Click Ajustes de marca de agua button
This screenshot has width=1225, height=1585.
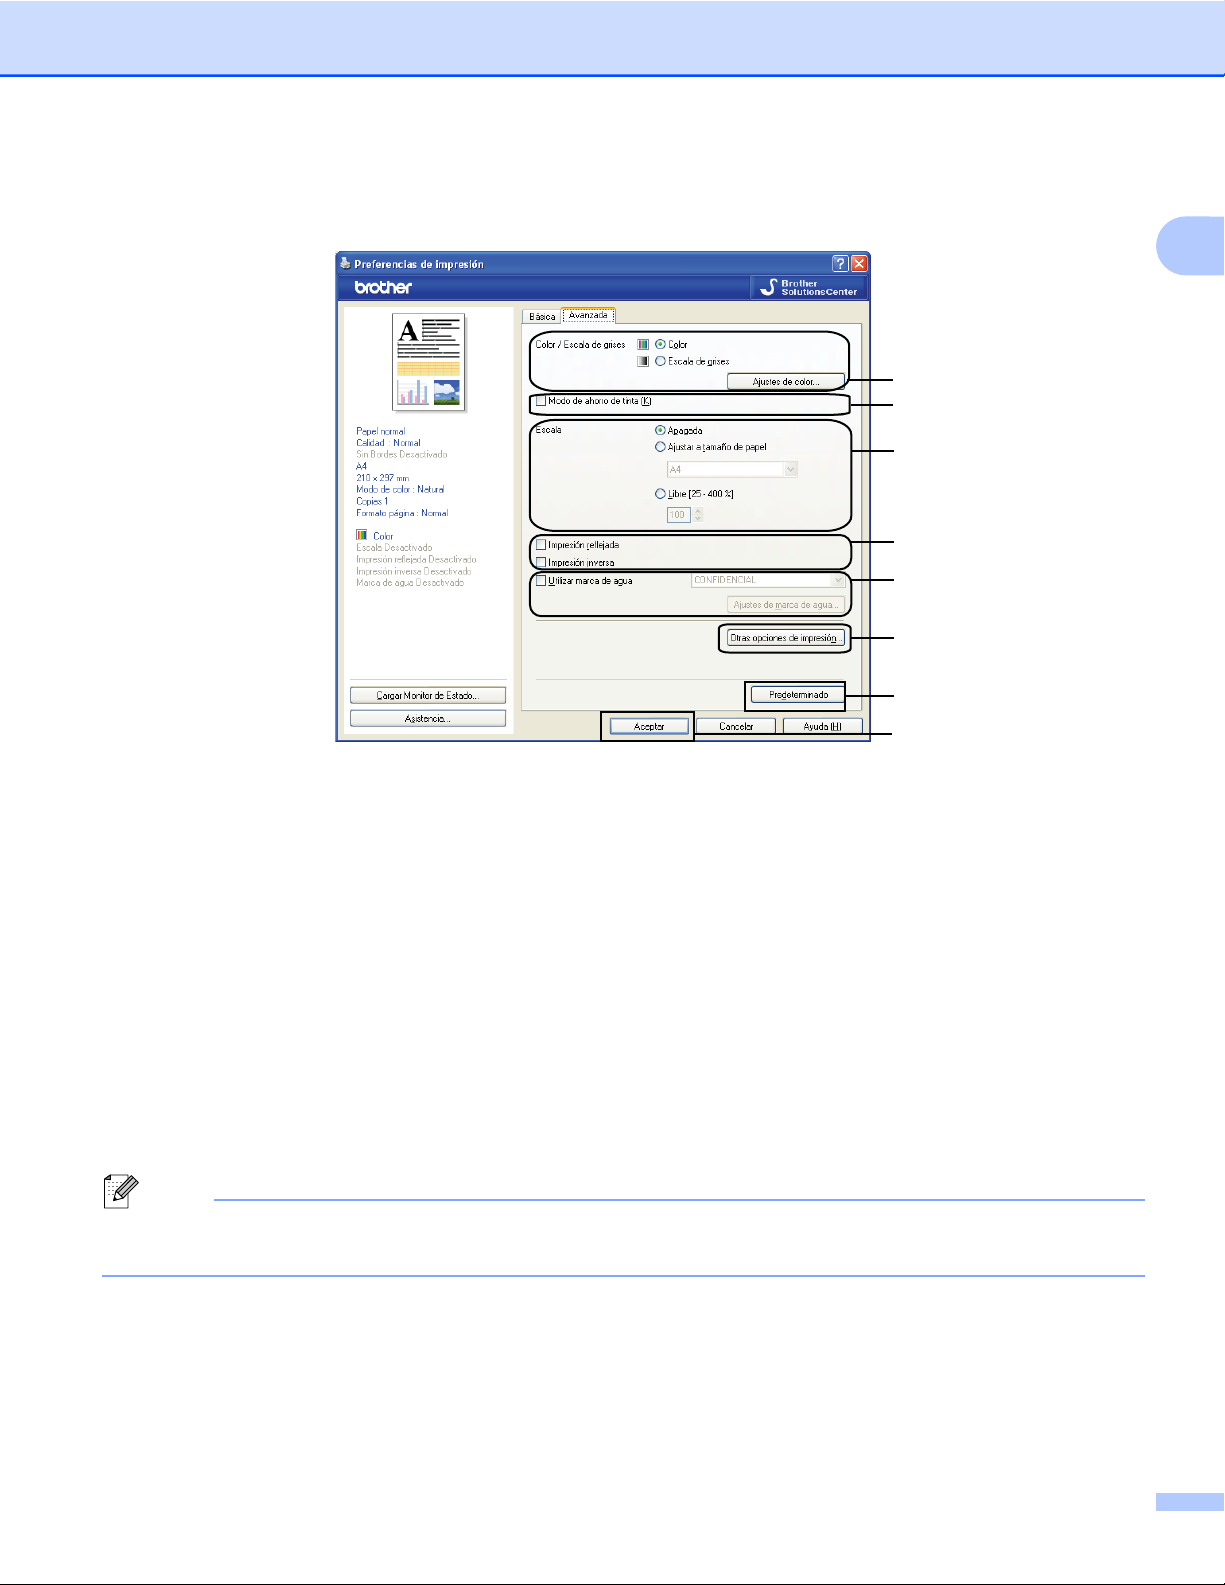pyautogui.click(x=786, y=605)
